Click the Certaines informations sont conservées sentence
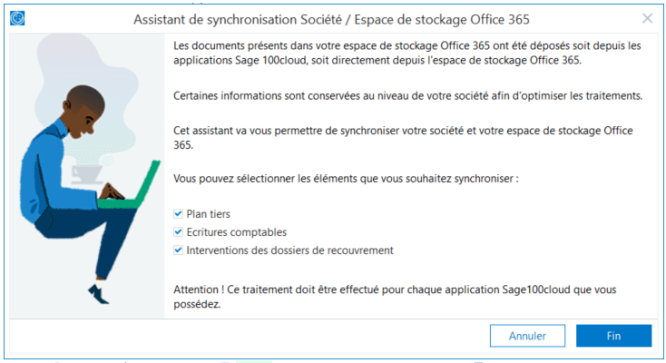Screen dimensions: 666x363 (408, 96)
